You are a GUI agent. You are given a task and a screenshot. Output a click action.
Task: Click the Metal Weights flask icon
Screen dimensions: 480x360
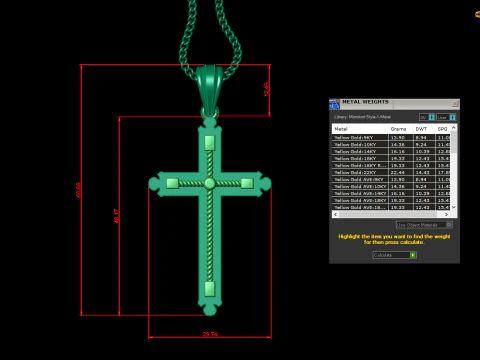[x=334, y=104]
